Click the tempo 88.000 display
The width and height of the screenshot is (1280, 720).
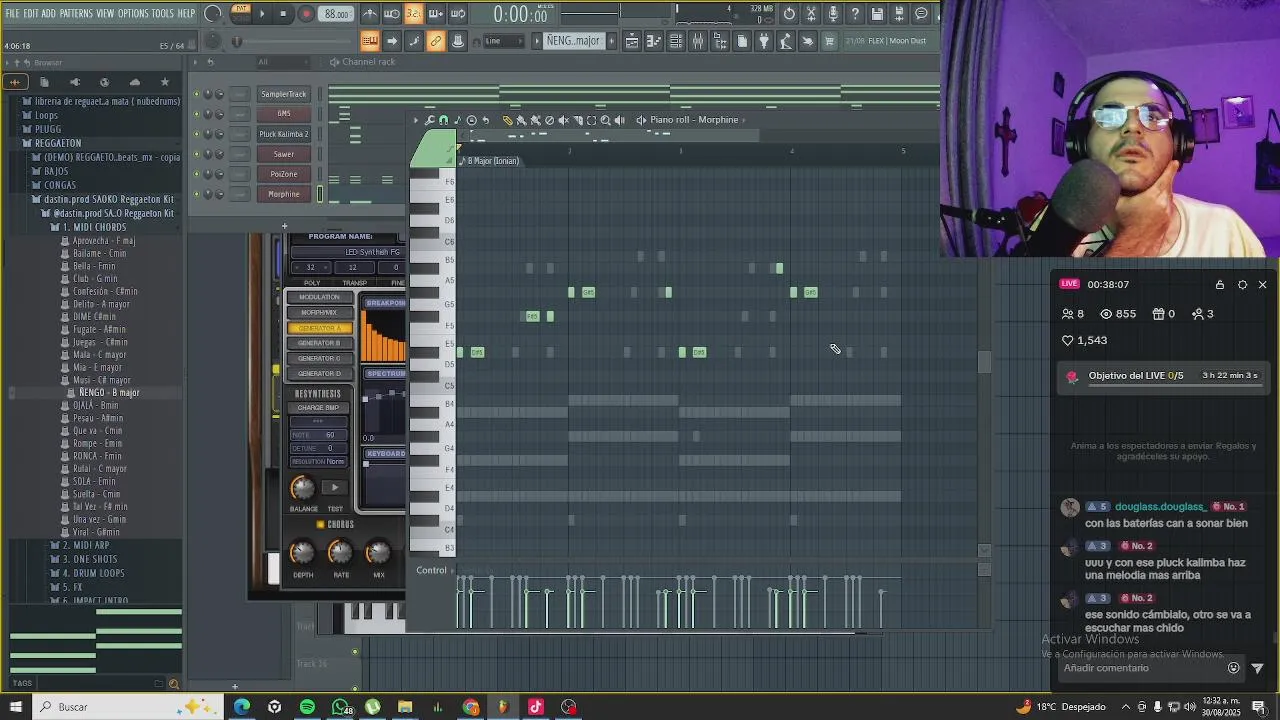(x=337, y=14)
